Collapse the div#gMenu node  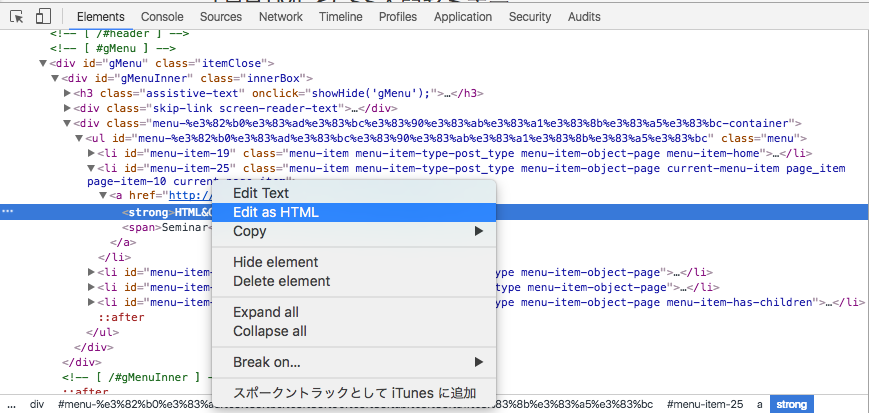point(43,63)
